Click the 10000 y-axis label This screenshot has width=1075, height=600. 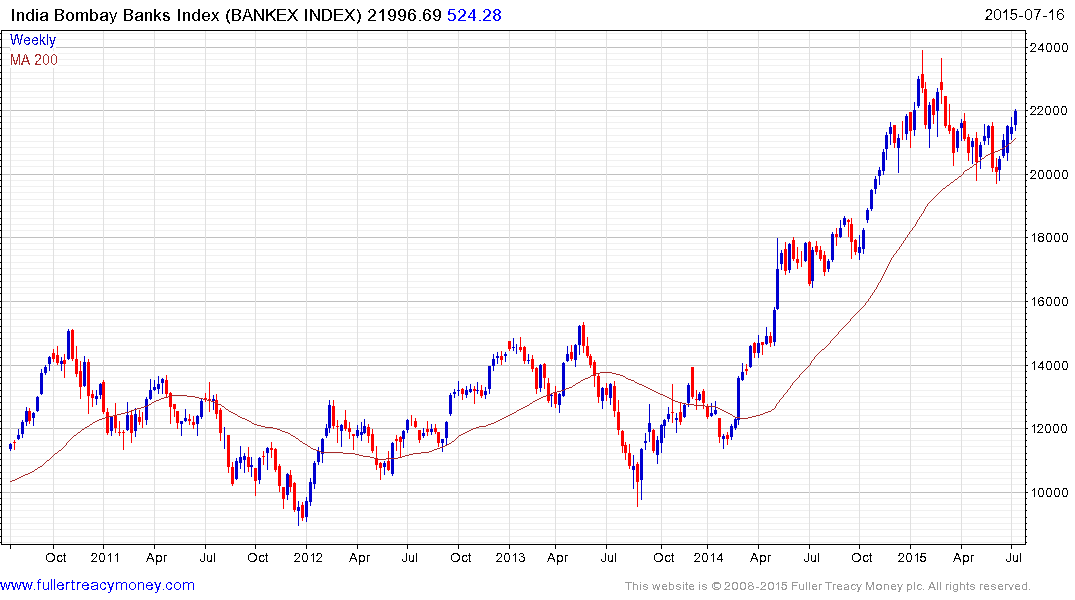(1048, 492)
